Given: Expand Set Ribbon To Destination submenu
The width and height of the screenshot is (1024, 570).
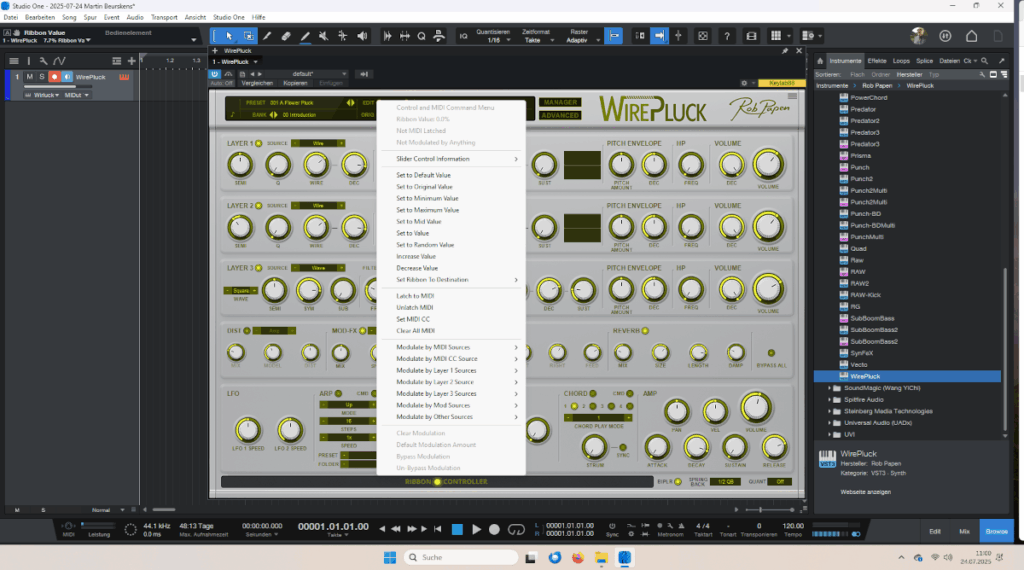Looking at the screenshot, I should [453, 279].
